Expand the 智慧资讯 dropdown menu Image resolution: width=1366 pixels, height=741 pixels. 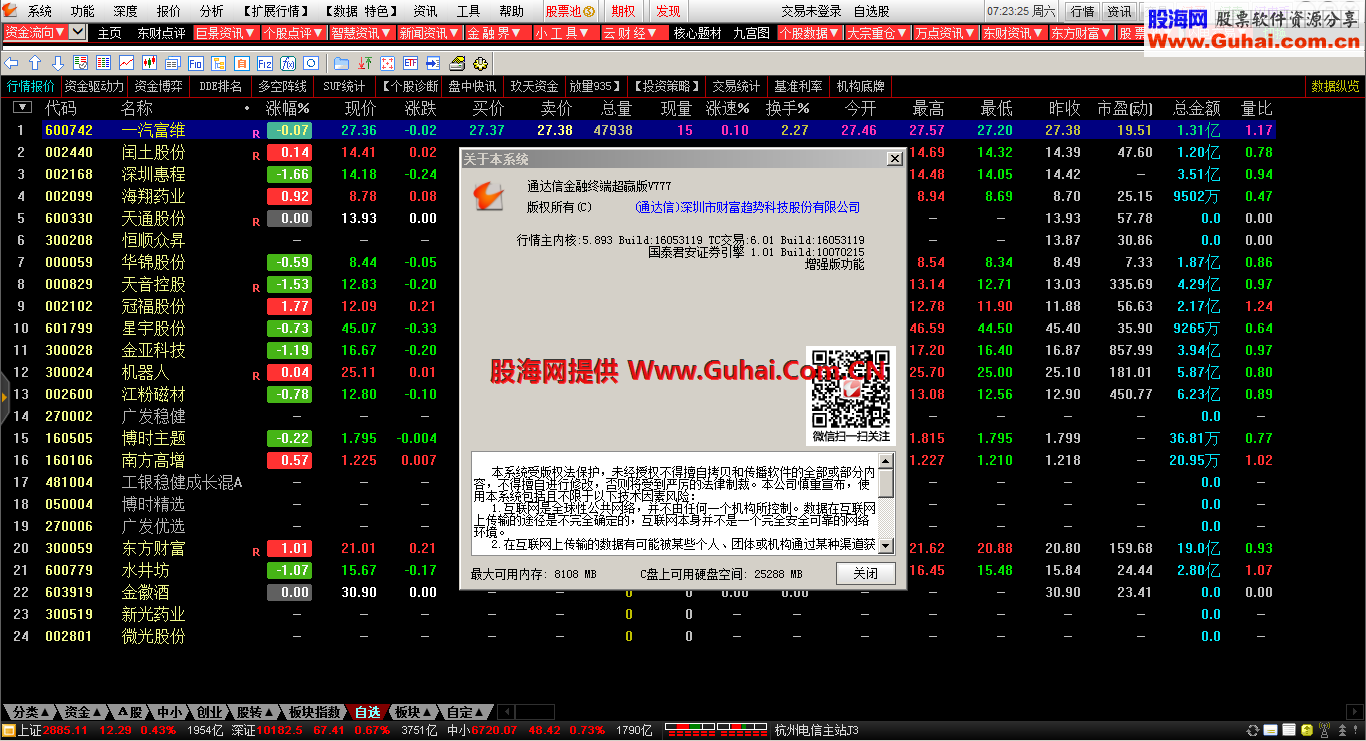(x=362, y=33)
